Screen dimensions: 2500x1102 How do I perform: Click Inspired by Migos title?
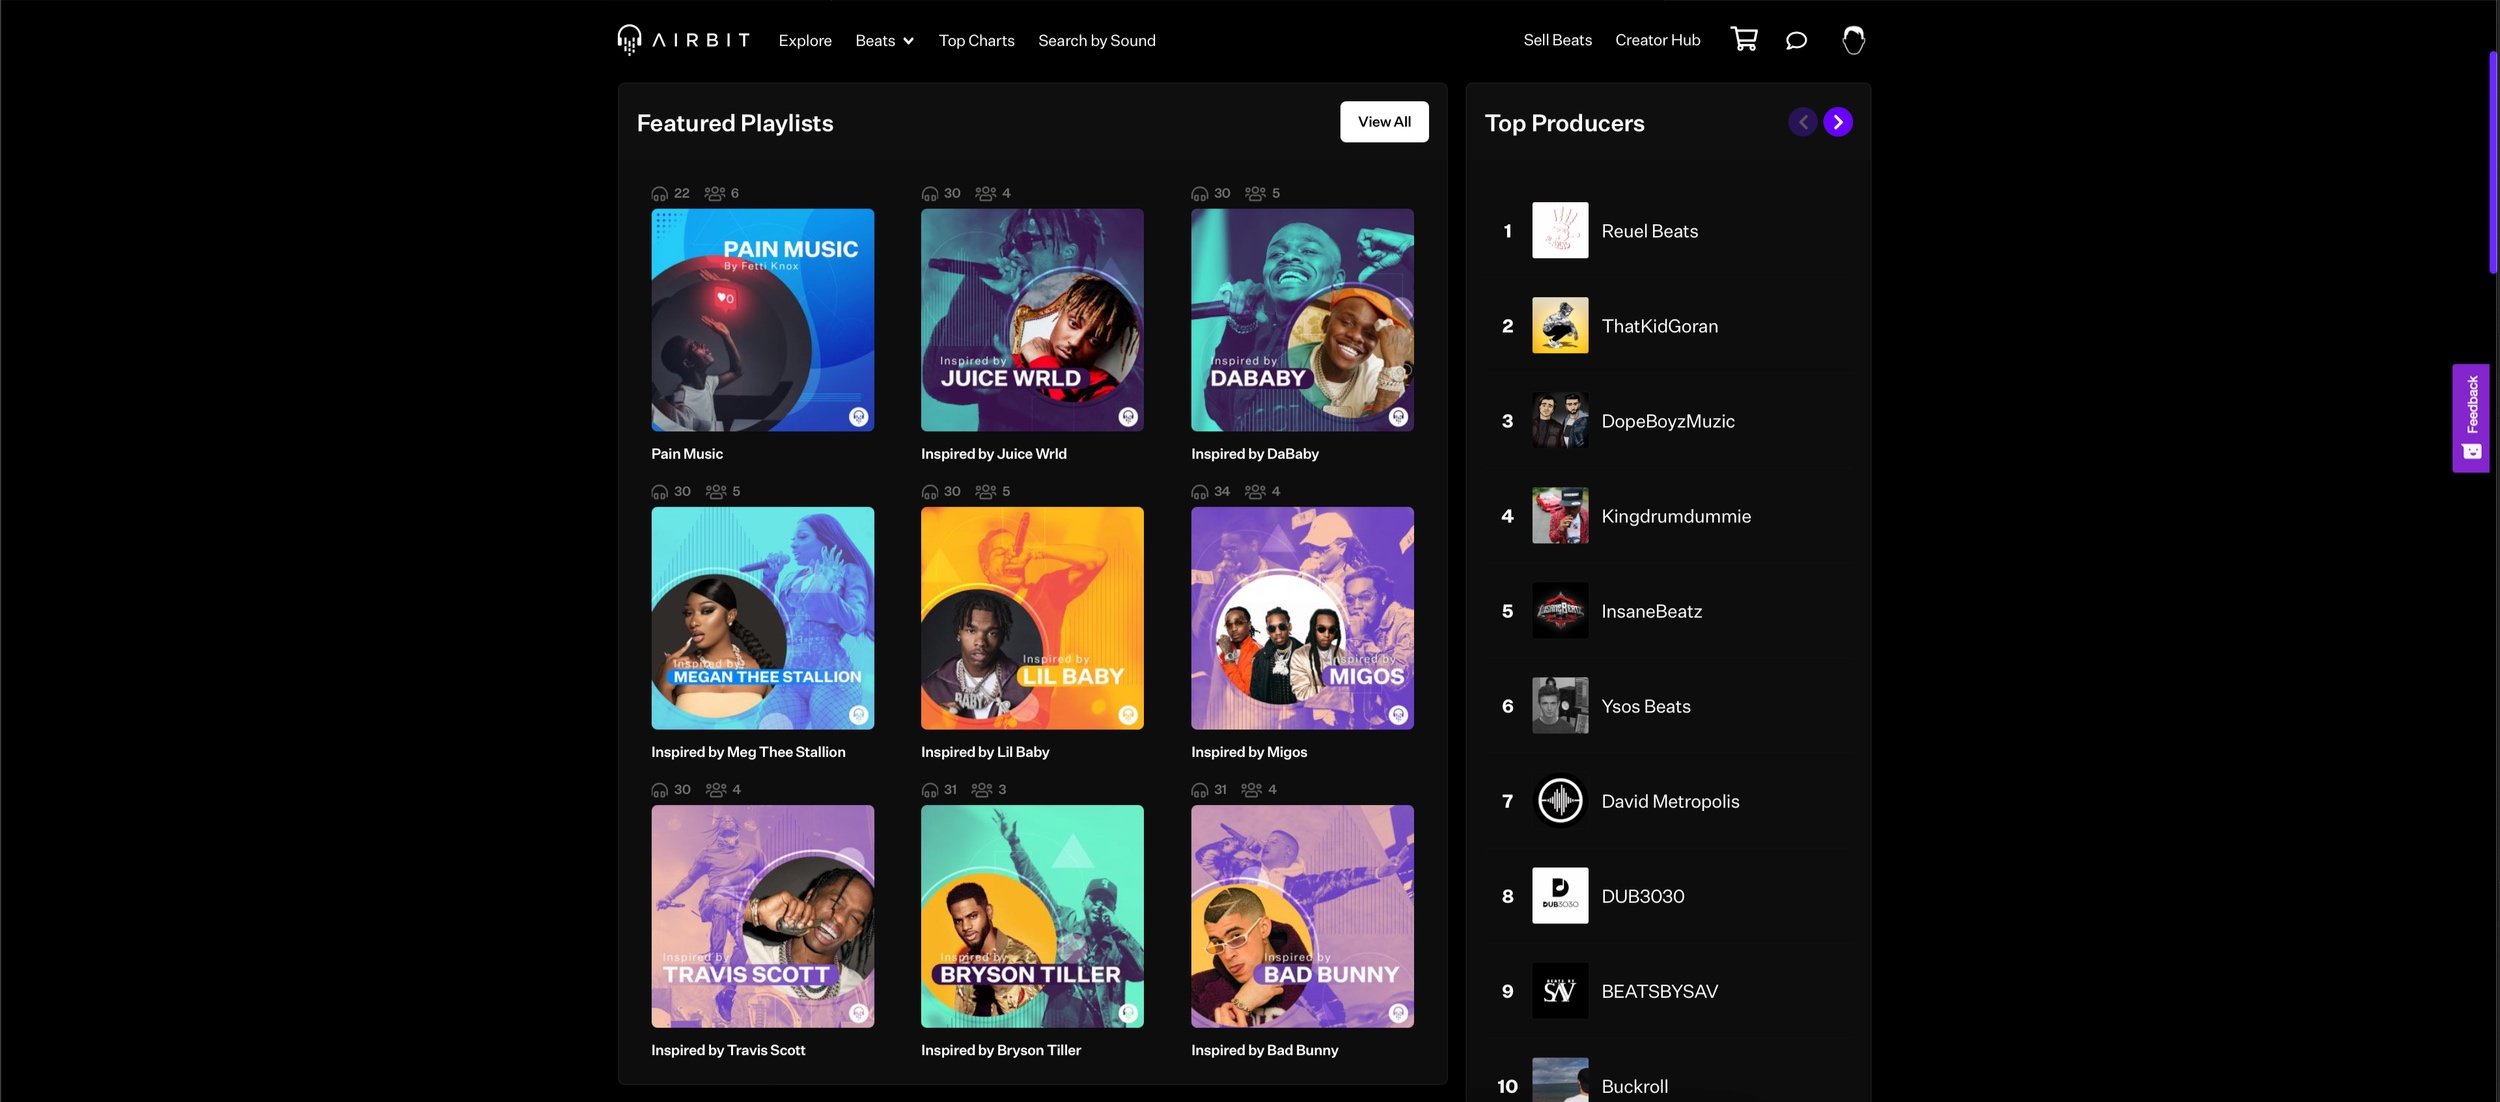[1249, 752]
